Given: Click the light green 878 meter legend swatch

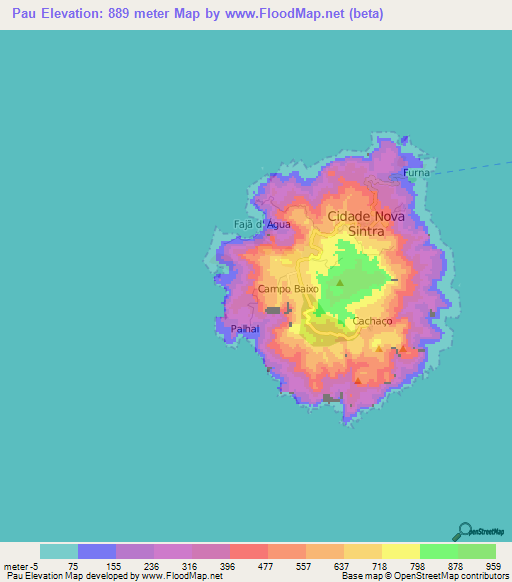Looking at the screenshot, I should tap(477, 552).
